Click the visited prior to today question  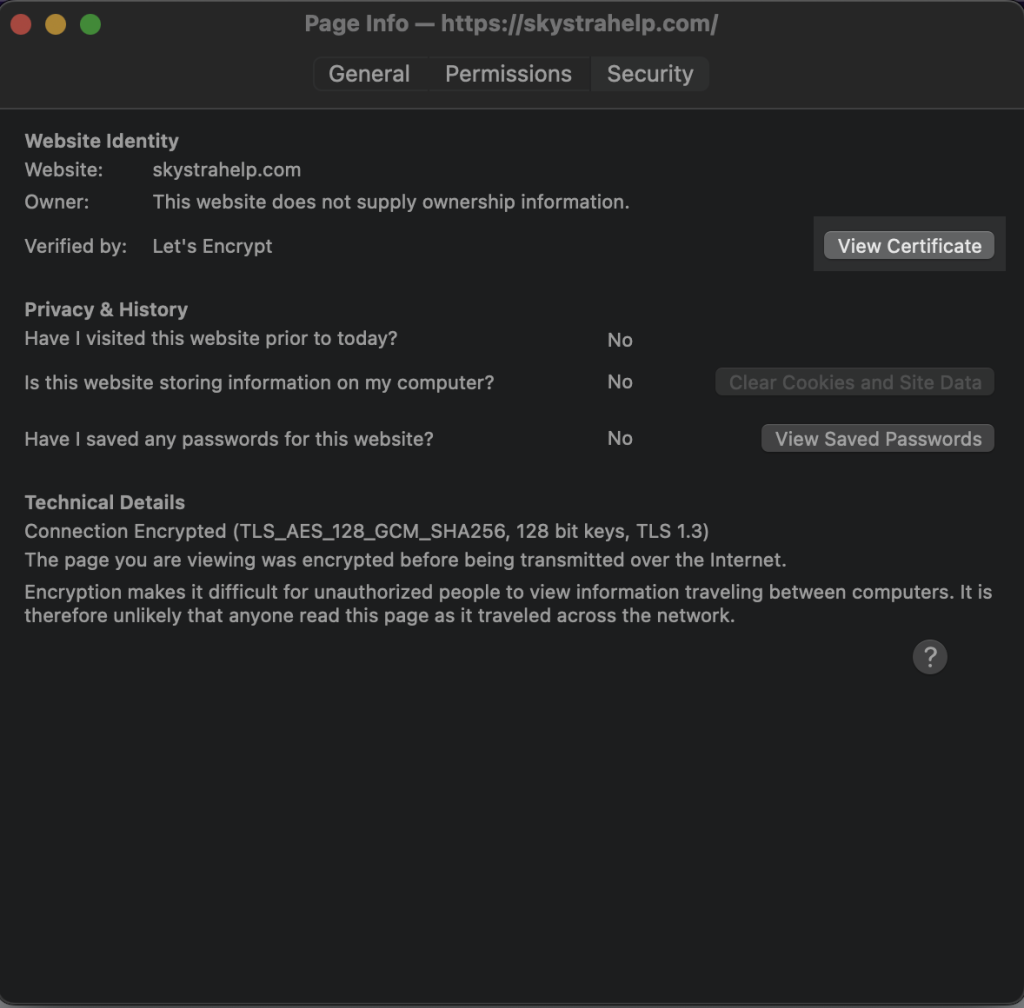tap(211, 339)
